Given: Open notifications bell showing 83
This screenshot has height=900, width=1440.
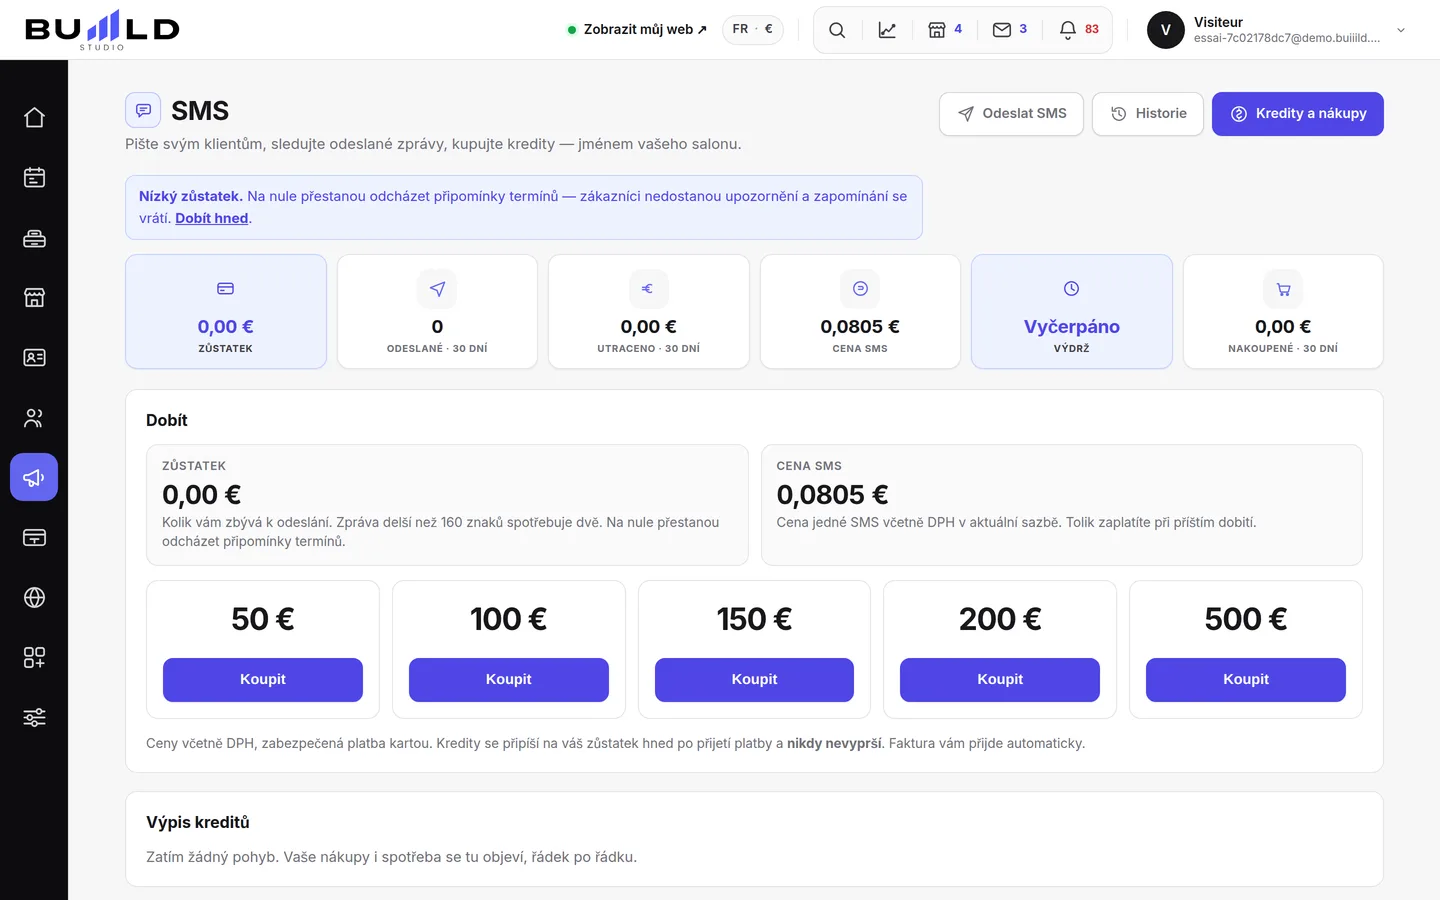Looking at the screenshot, I should tap(1079, 30).
